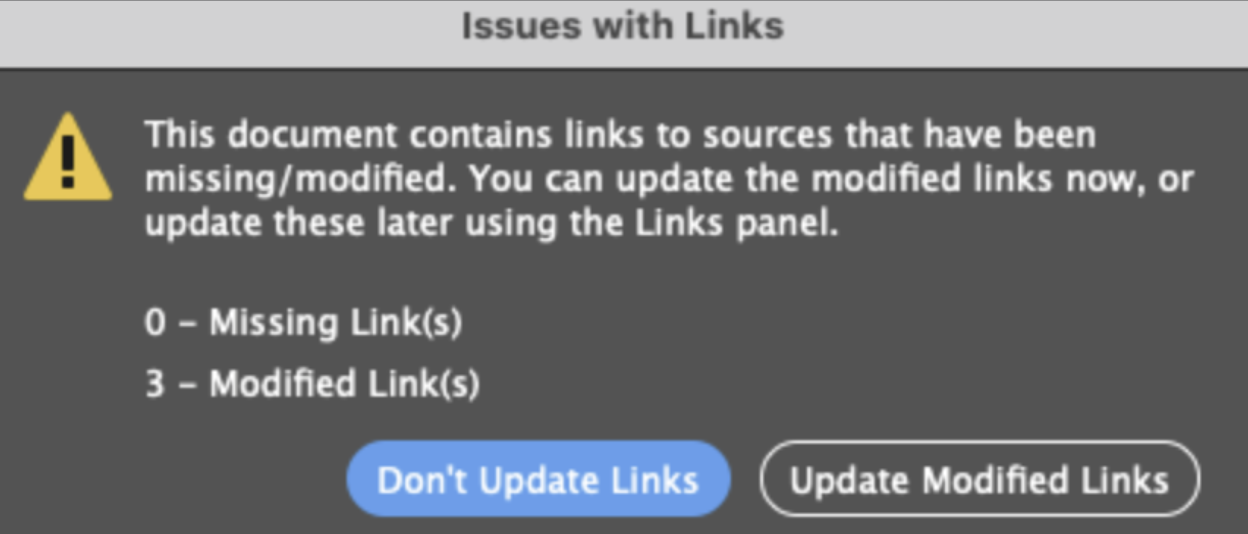The width and height of the screenshot is (1248, 534).
Task: Click the Don't Update Links button
Action: tap(538, 480)
